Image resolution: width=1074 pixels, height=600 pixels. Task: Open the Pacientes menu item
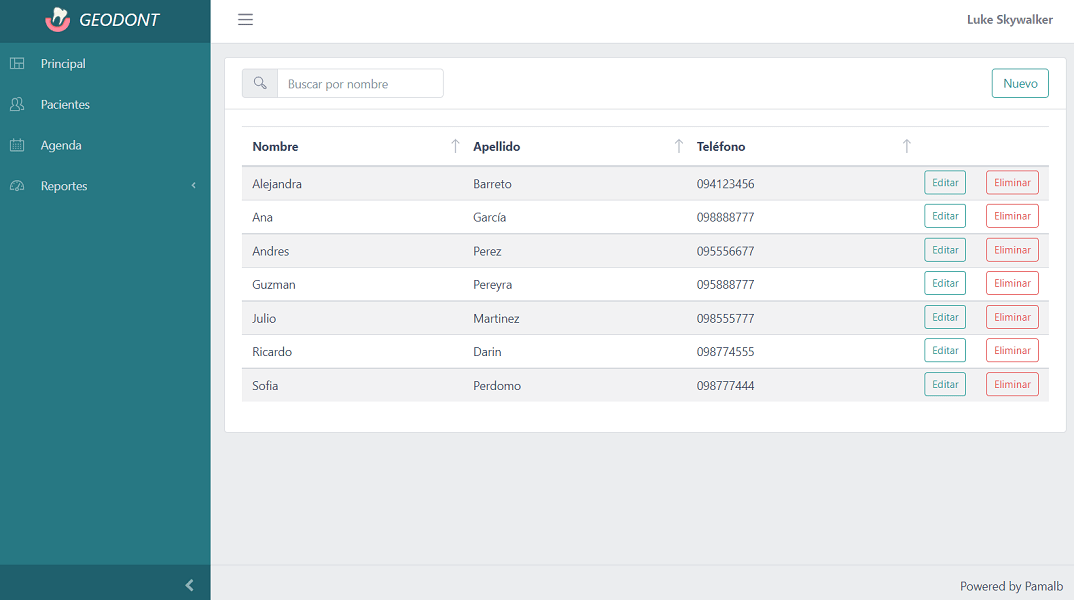(65, 104)
